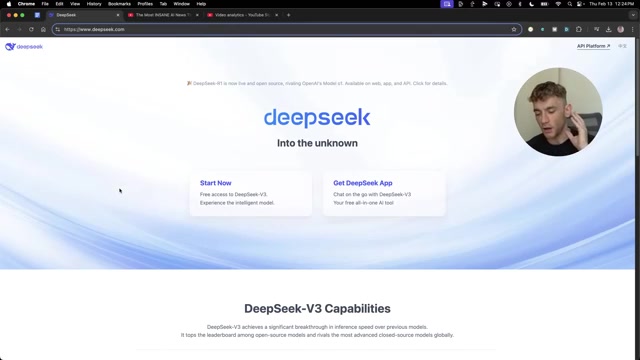Go back using the browser back arrow
Image resolution: width=640 pixels, height=360 pixels.
tap(7, 29)
